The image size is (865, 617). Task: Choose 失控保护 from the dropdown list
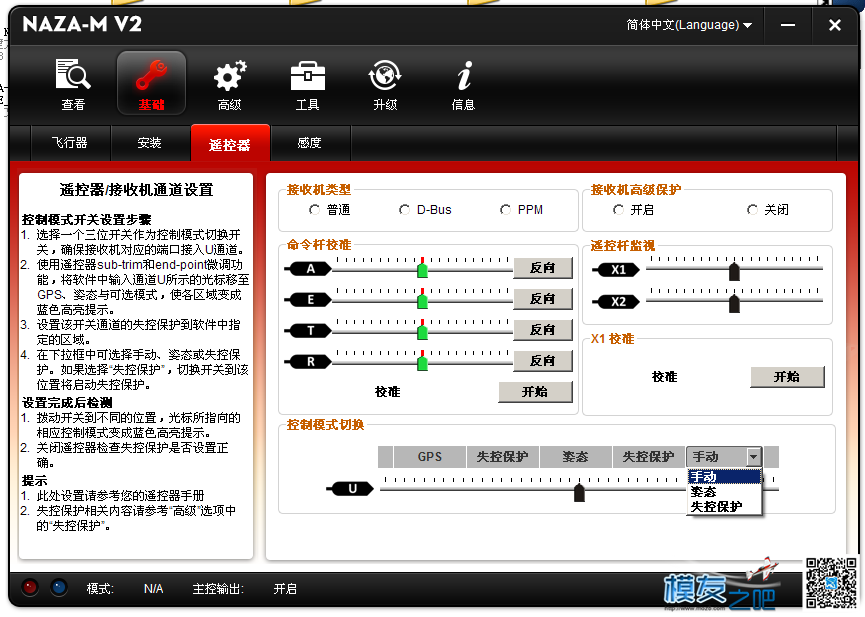pos(724,506)
